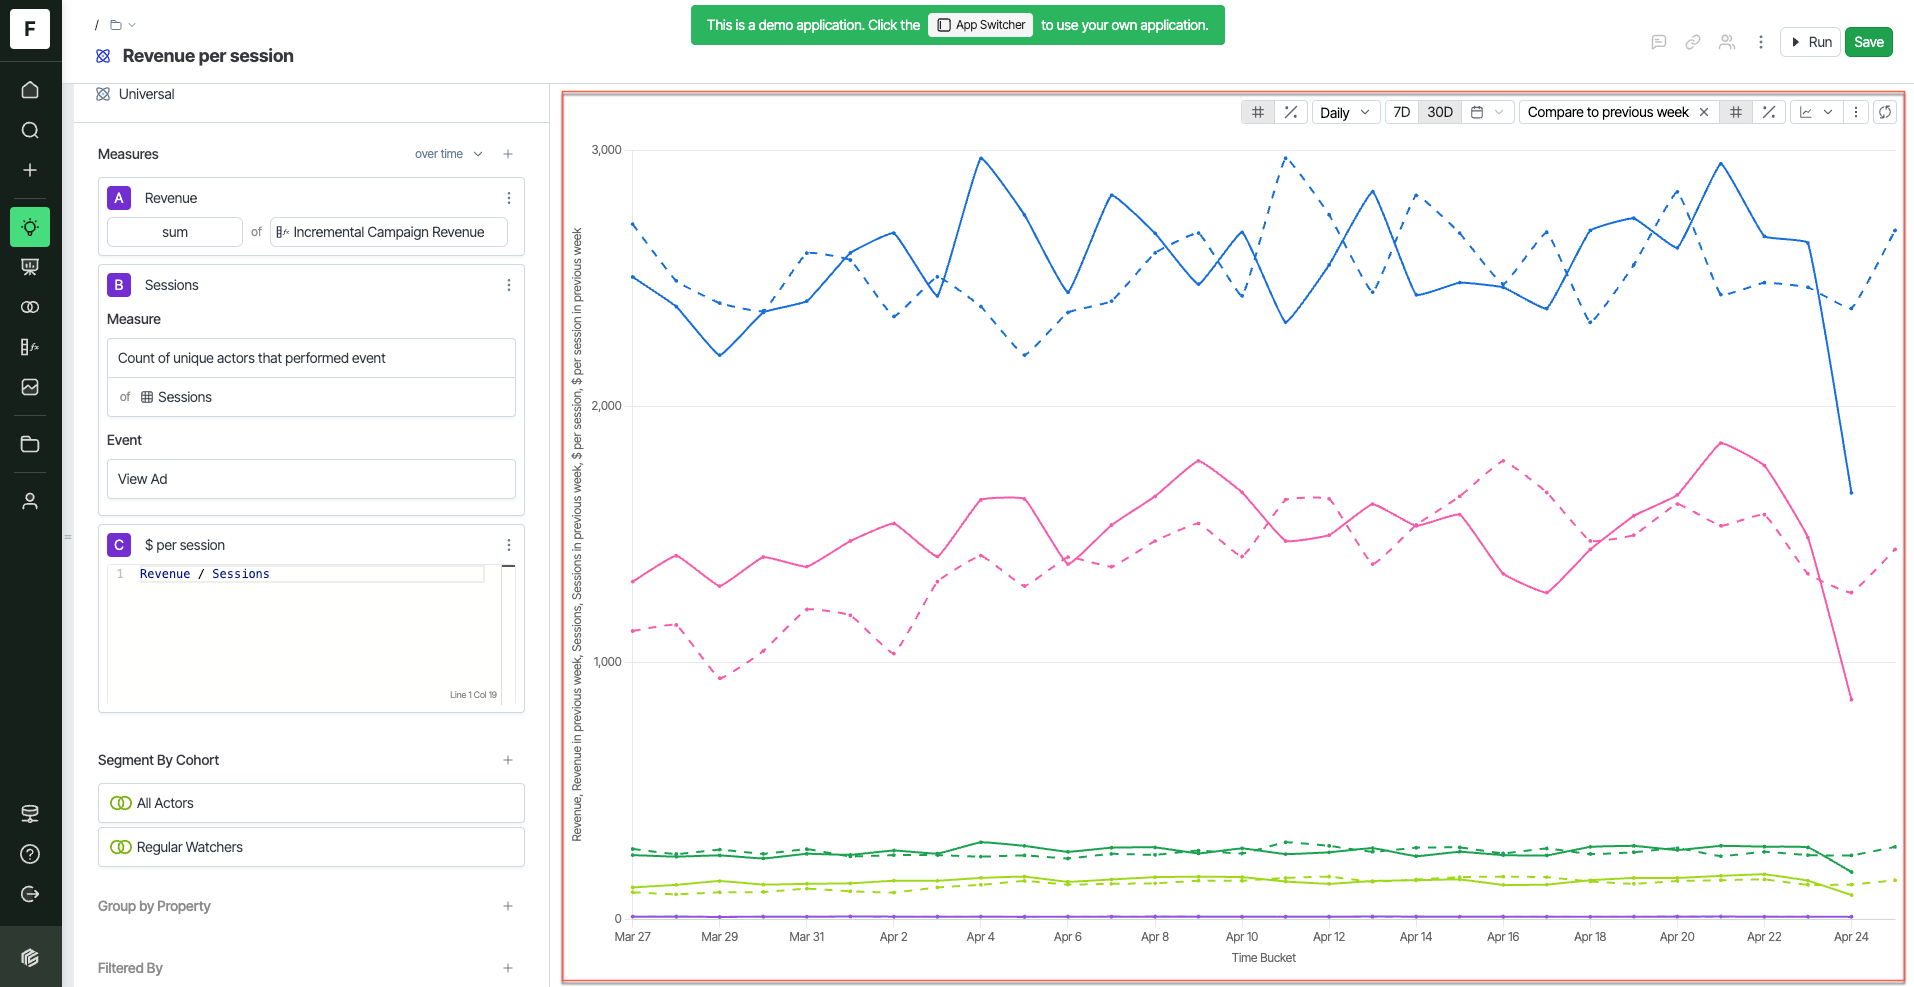Switch leftmost toggle to percent display

coord(1291,112)
